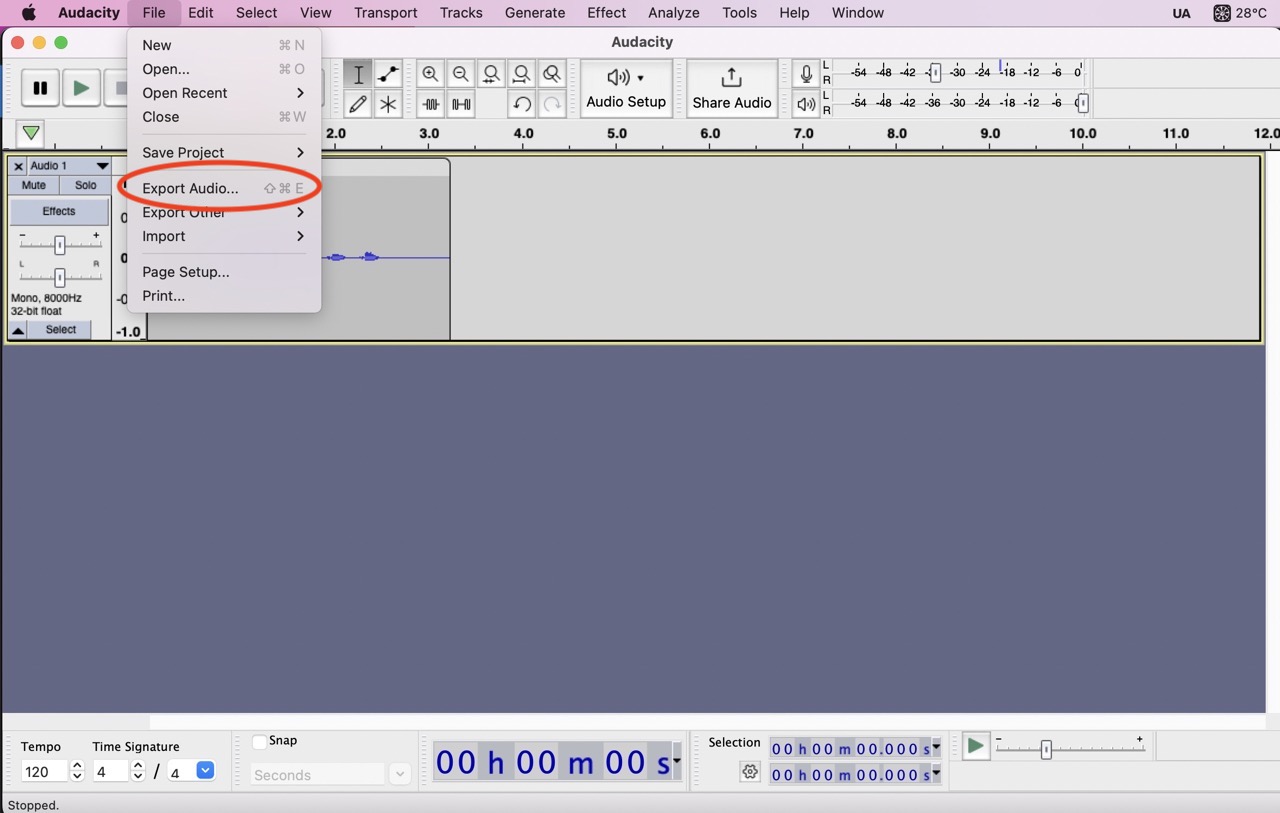Viewport: 1280px width, 813px height.
Task: Choose Page Setup... menu item
Action: [x=224, y=272]
